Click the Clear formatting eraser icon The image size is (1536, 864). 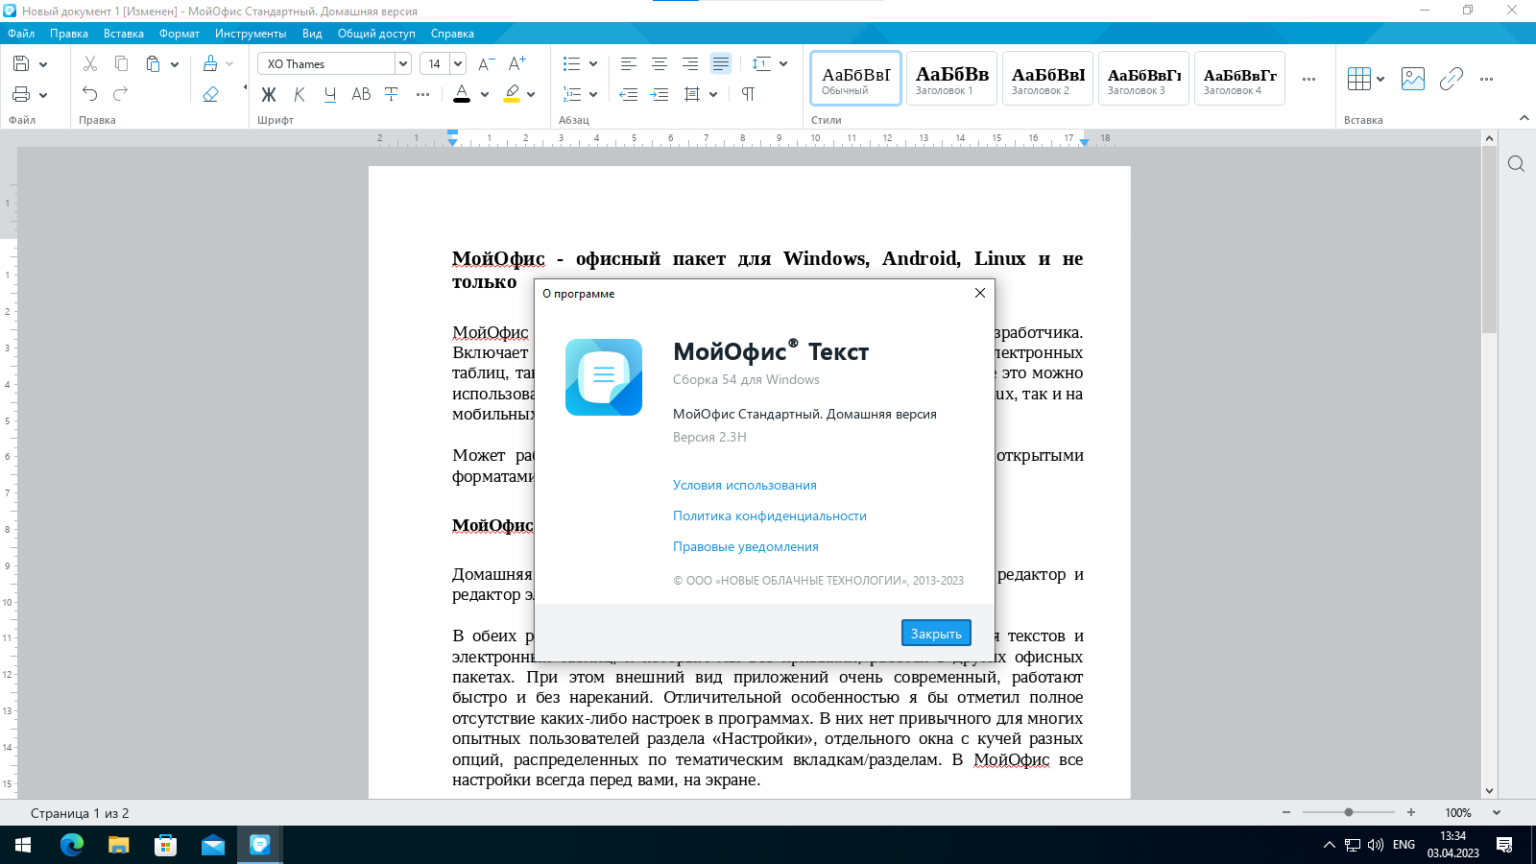[x=210, y=94]
